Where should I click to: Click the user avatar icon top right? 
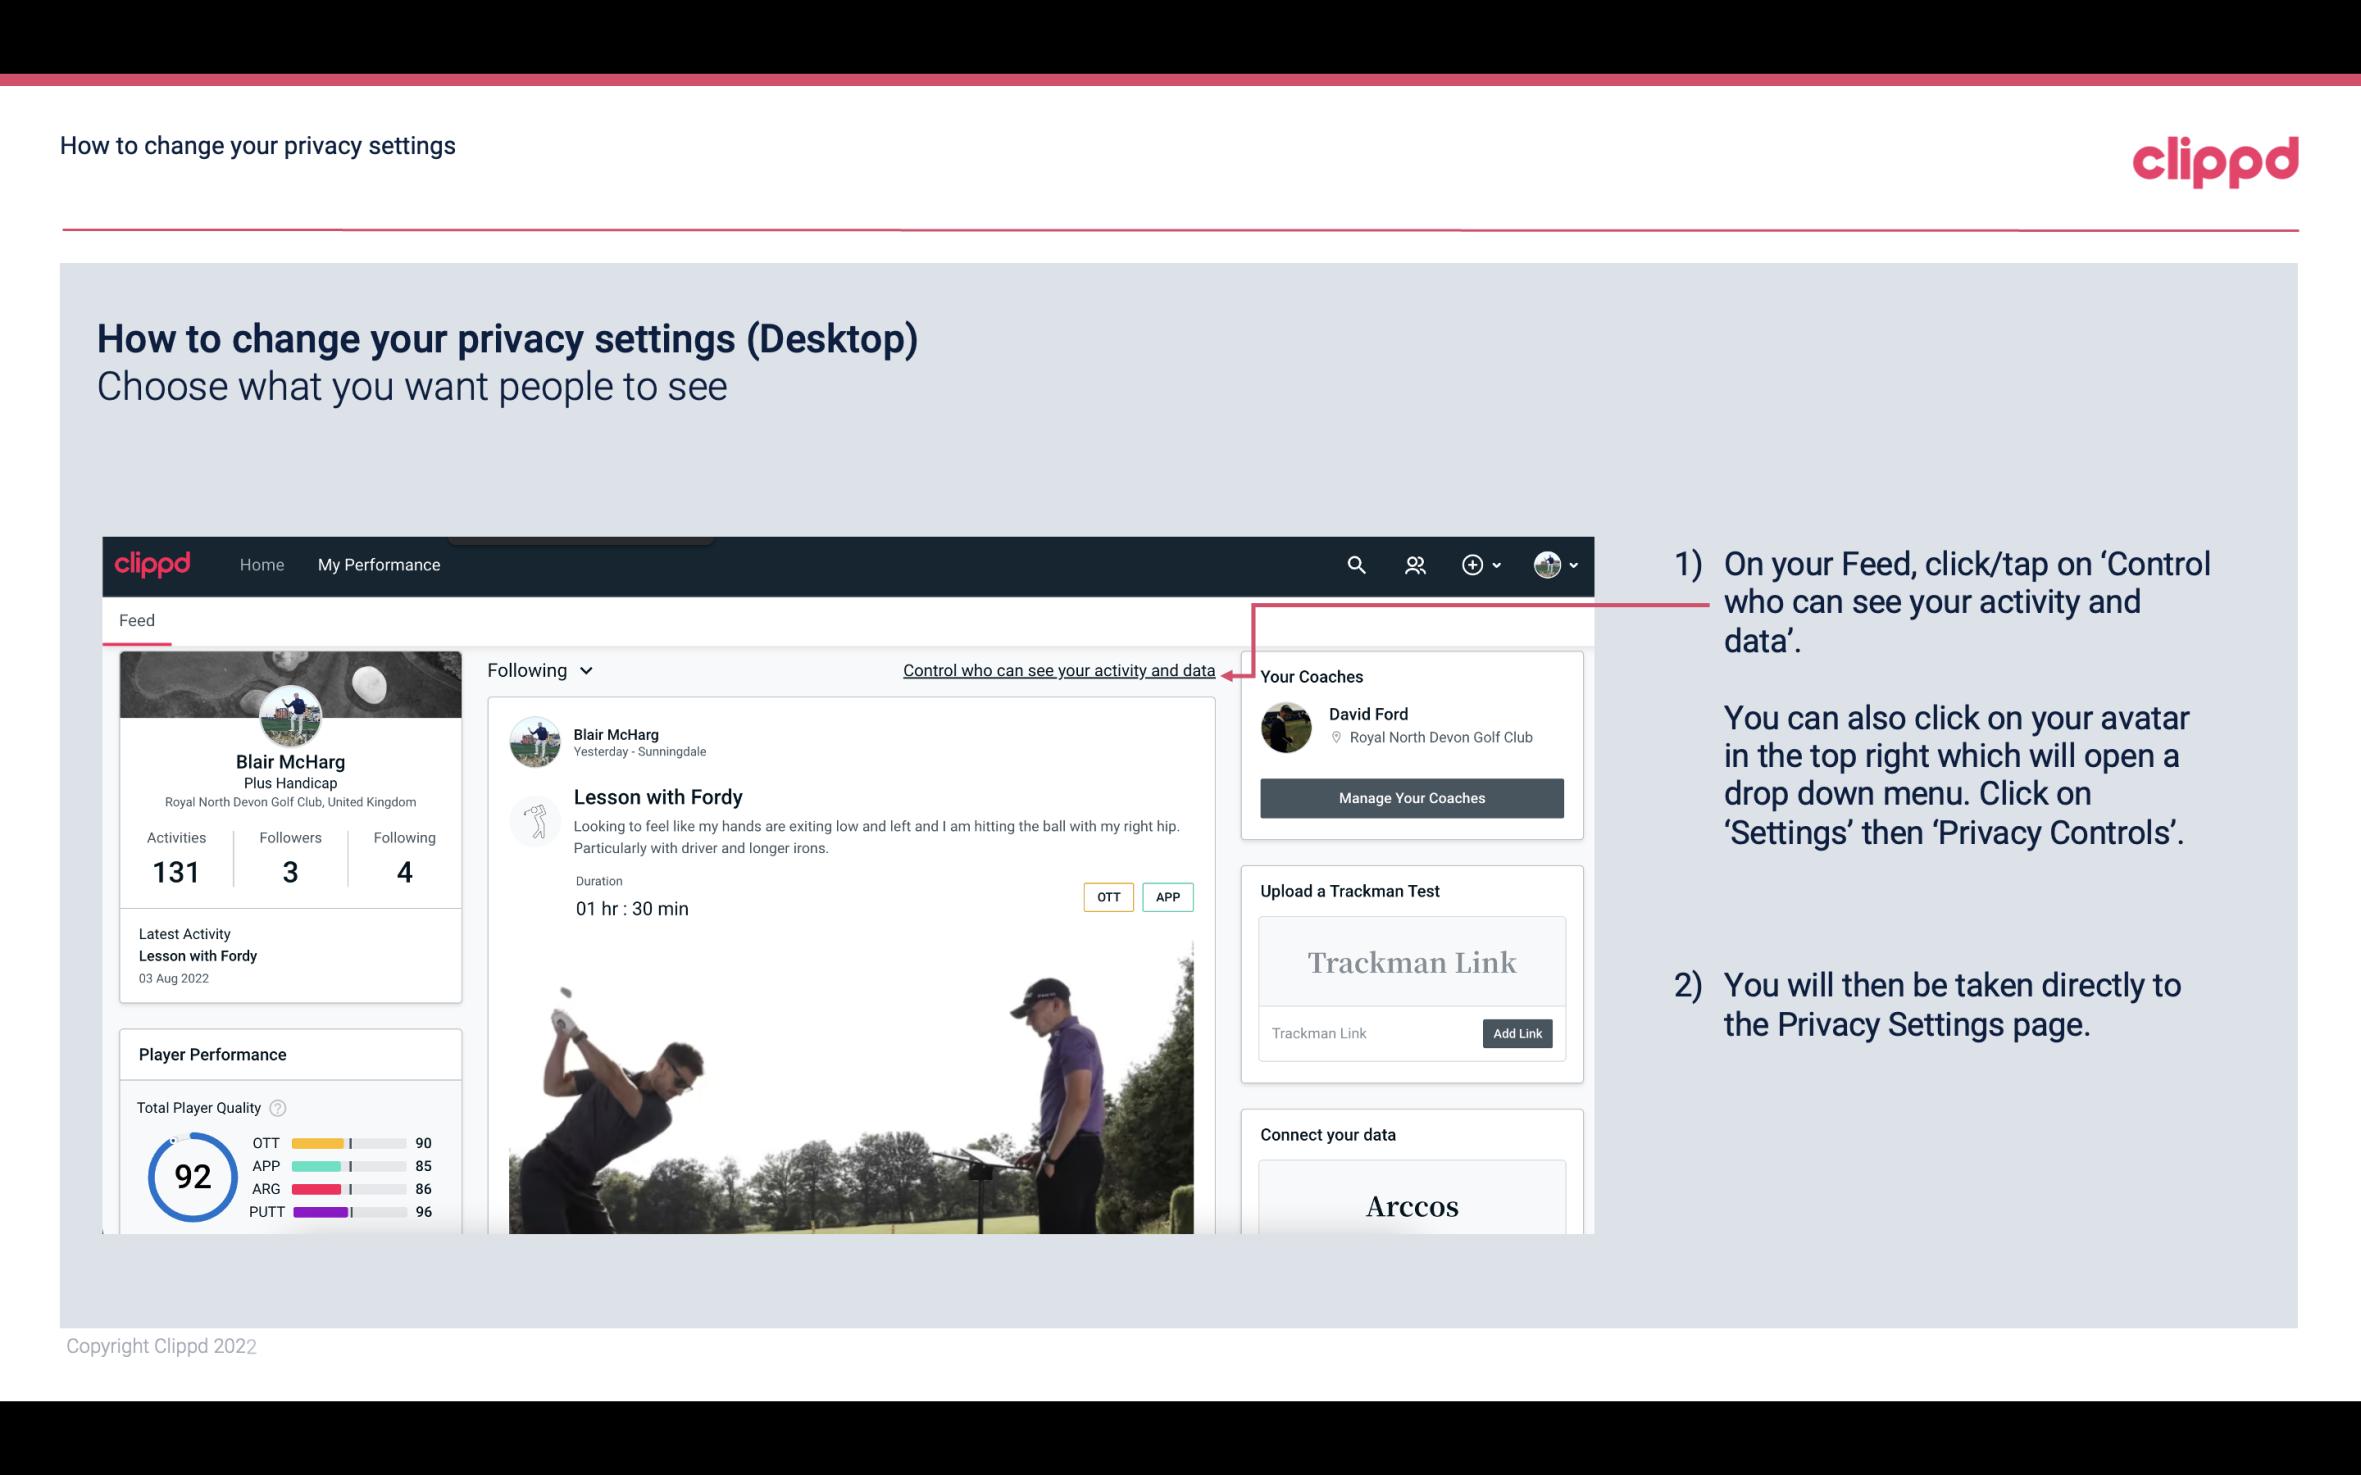(1544, 564)
